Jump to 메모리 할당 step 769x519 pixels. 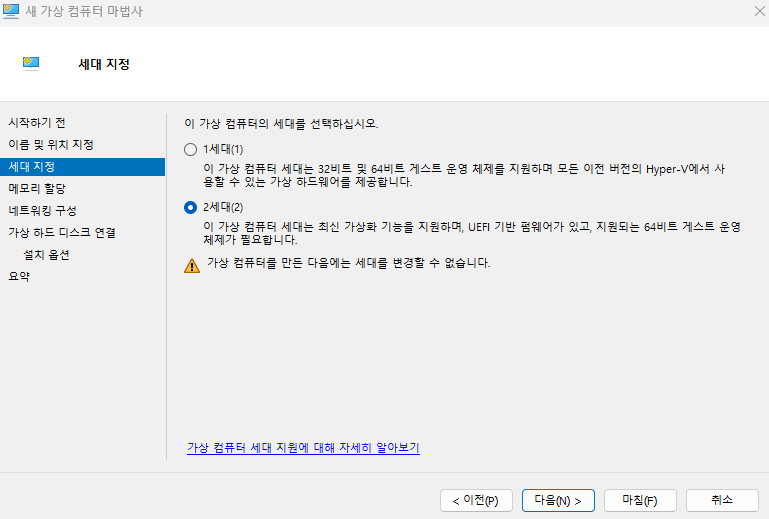point(37,188)
